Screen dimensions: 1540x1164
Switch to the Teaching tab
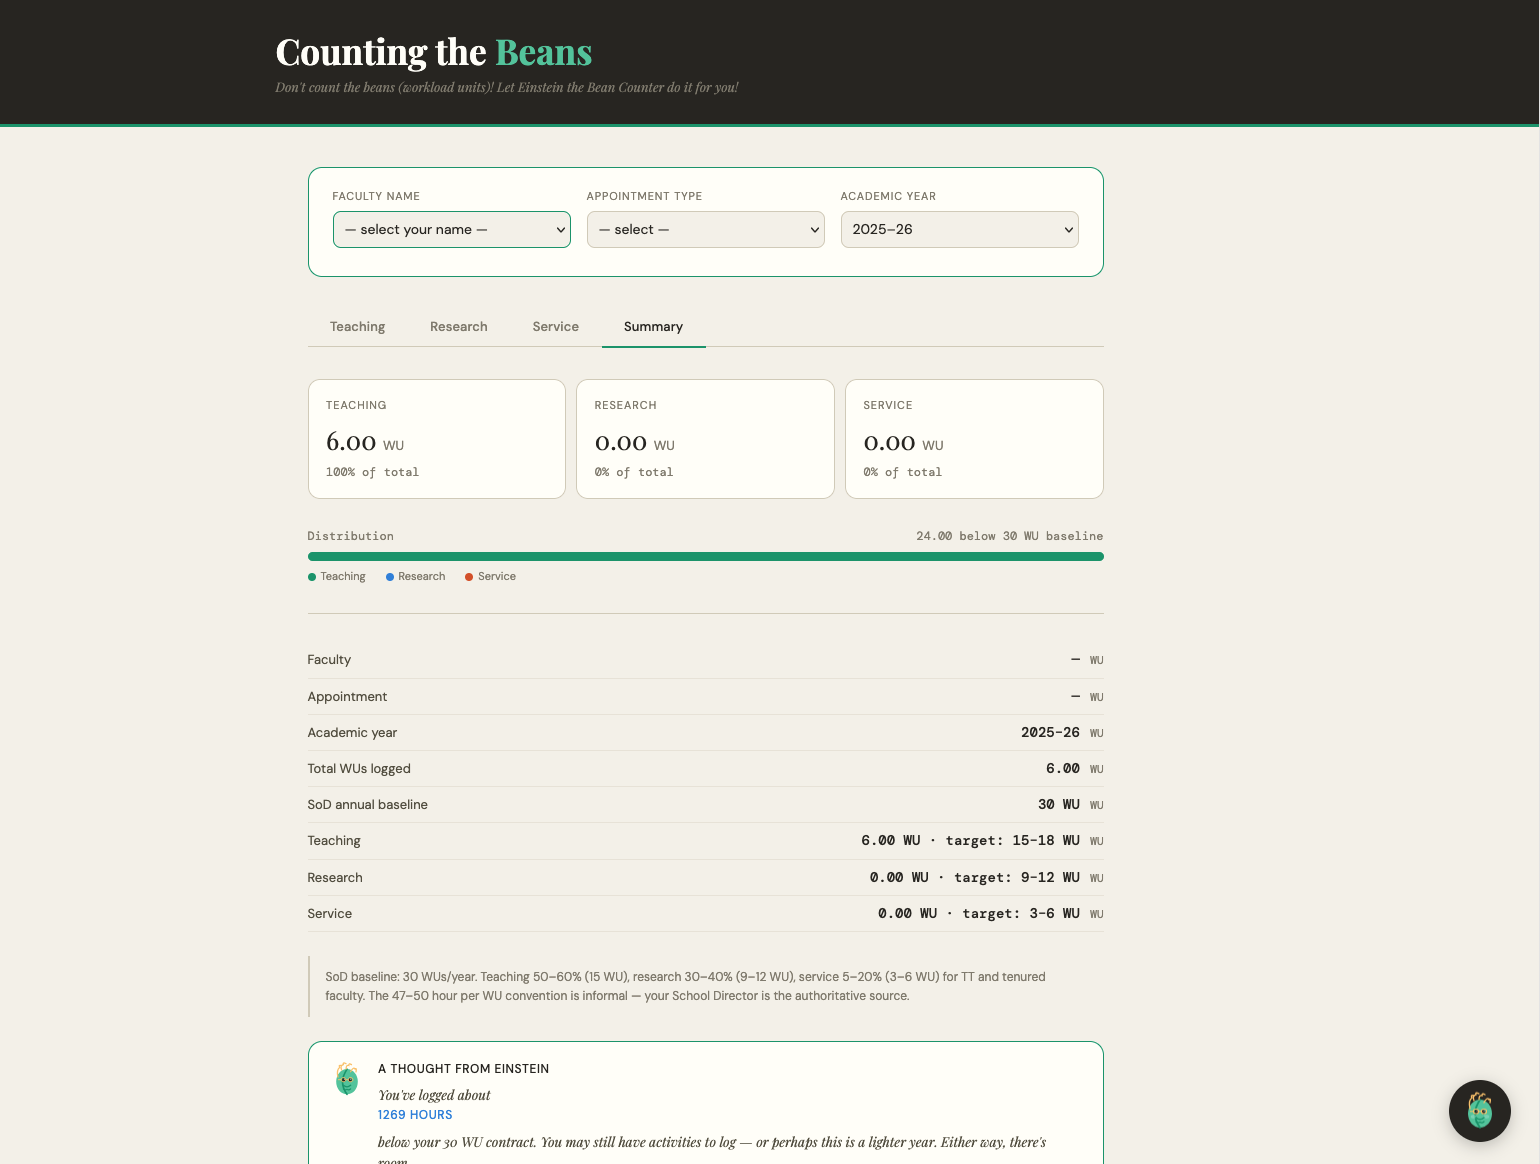pos(358,327)
